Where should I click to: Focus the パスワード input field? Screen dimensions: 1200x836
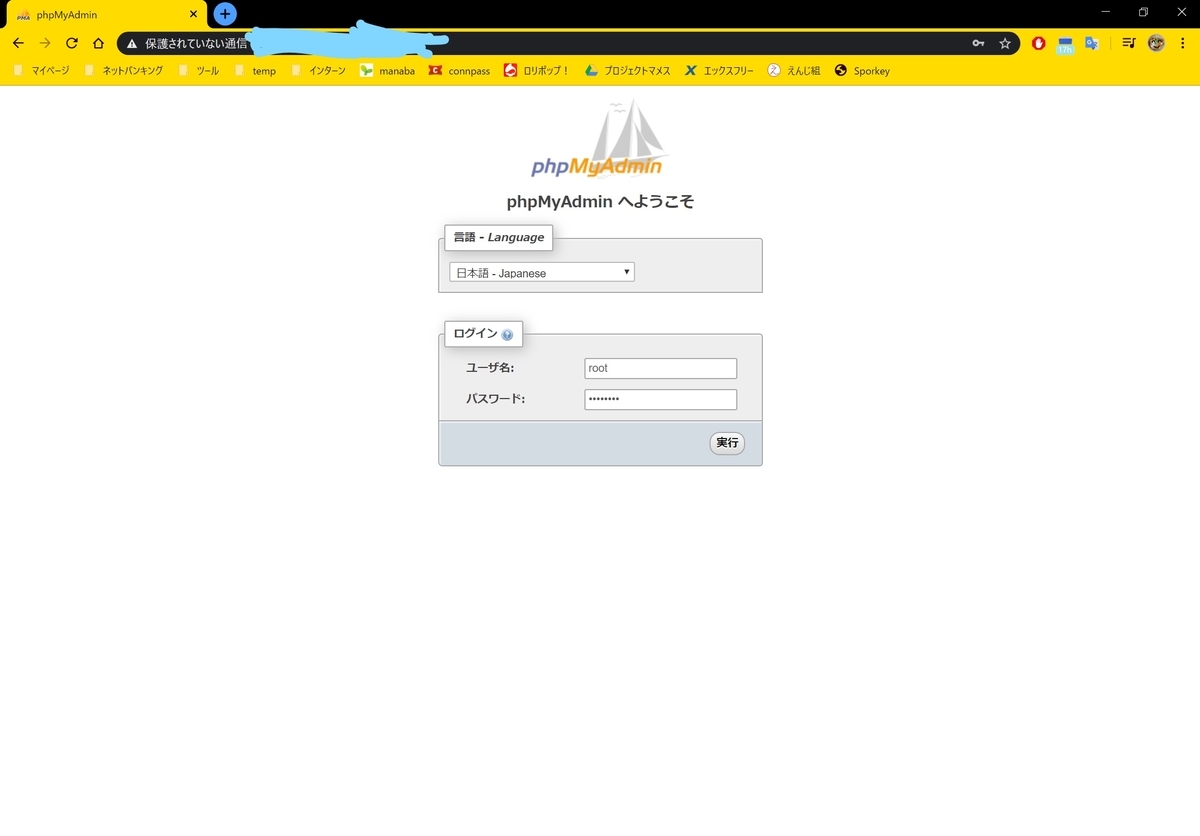coord(660,399)
